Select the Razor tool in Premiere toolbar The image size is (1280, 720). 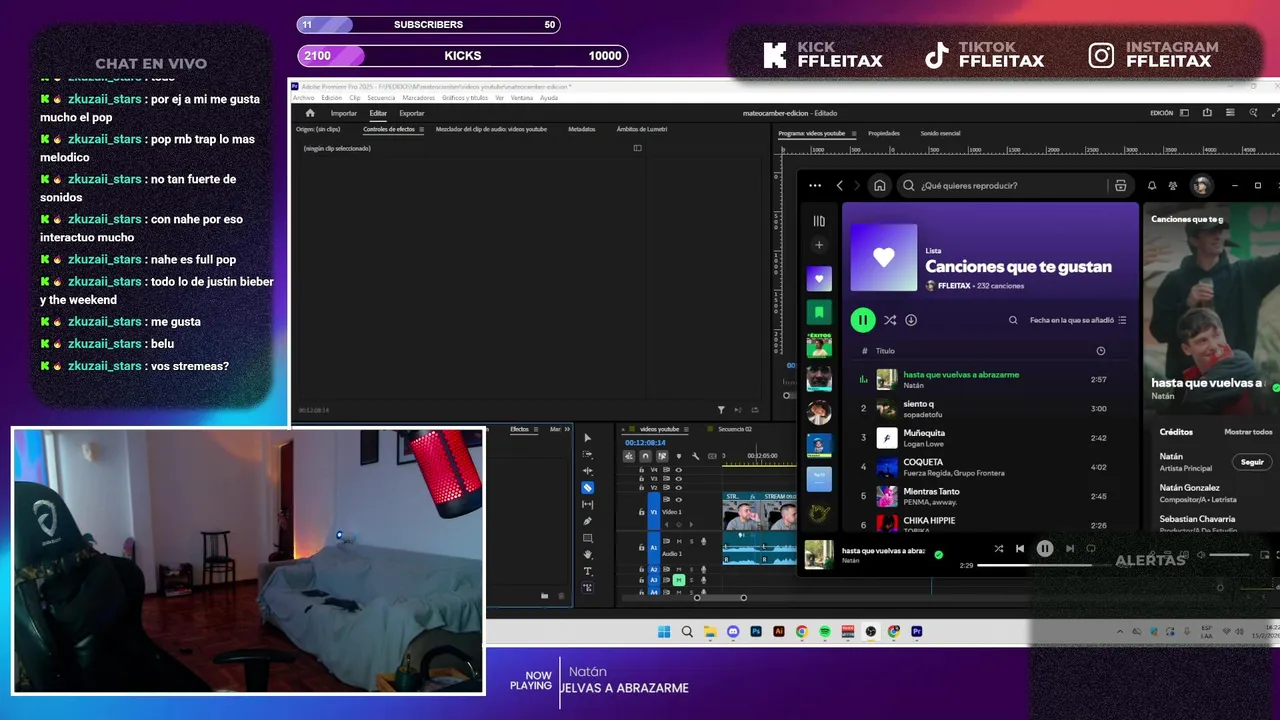pos(588,488)
